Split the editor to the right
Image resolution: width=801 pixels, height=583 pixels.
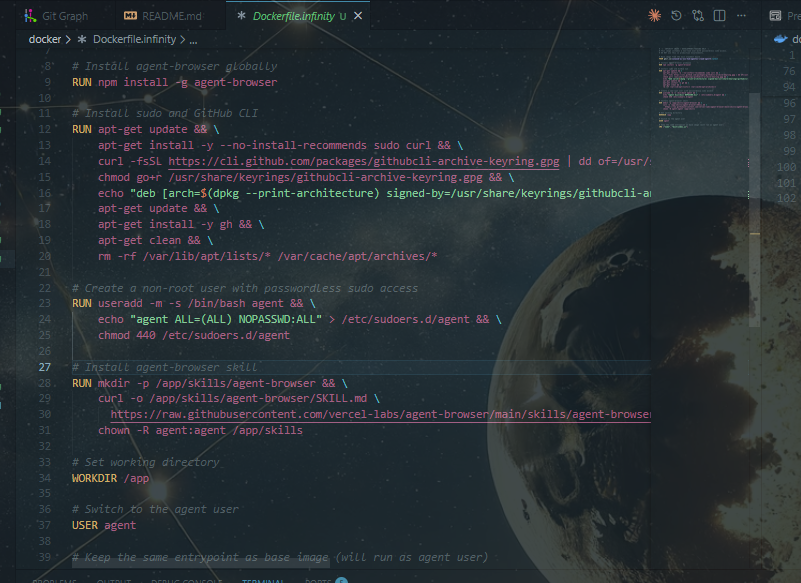pyautogui.click(x=719, y=16)
